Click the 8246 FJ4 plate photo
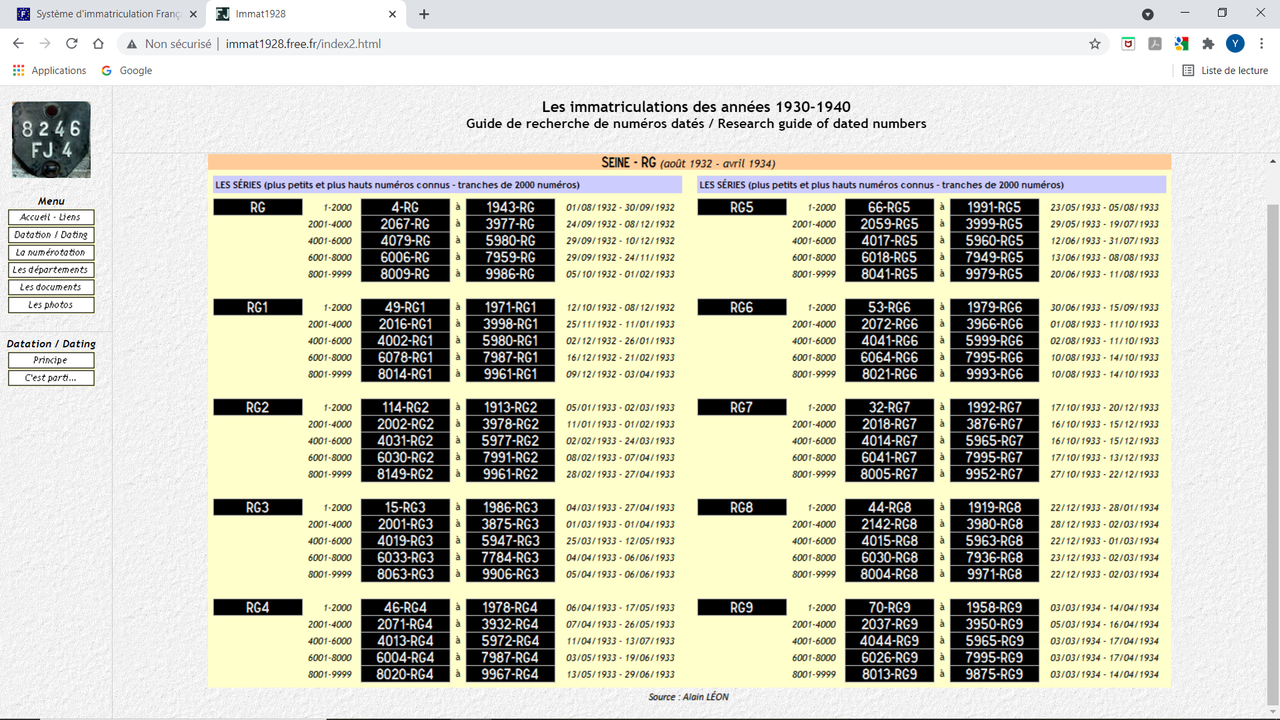 51,140
